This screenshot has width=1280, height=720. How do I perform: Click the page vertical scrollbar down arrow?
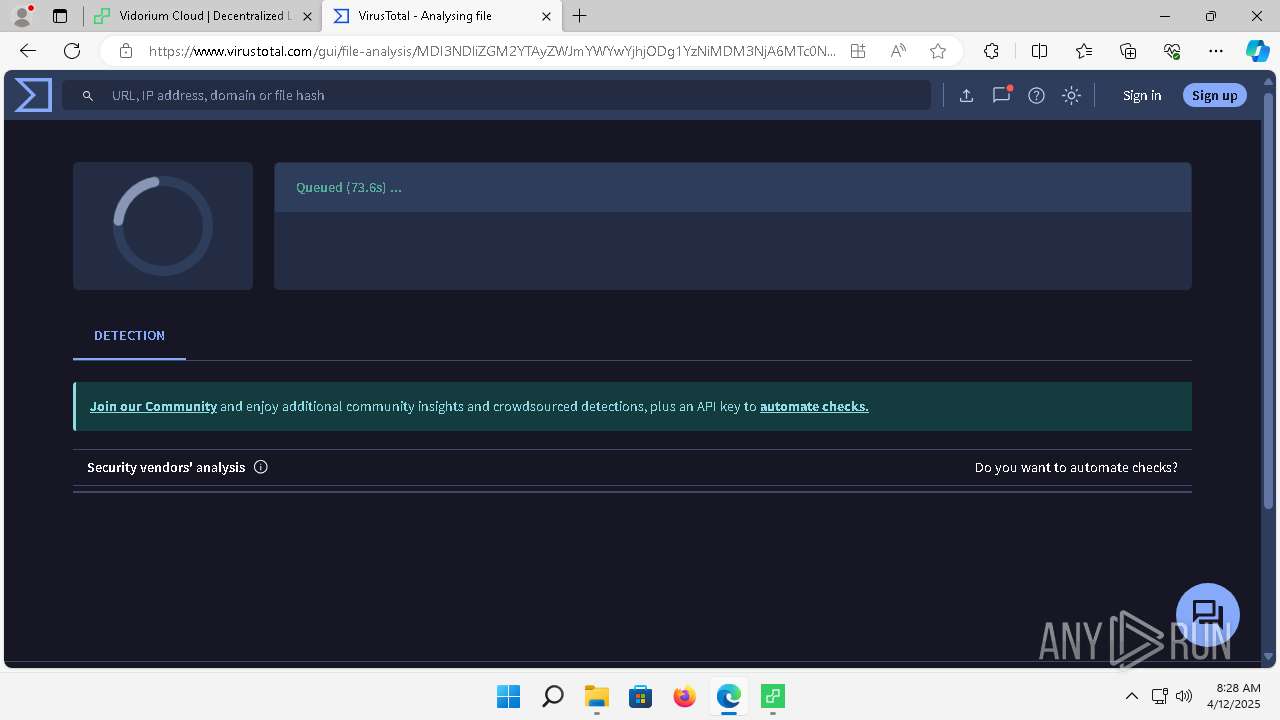[1270, 657]
